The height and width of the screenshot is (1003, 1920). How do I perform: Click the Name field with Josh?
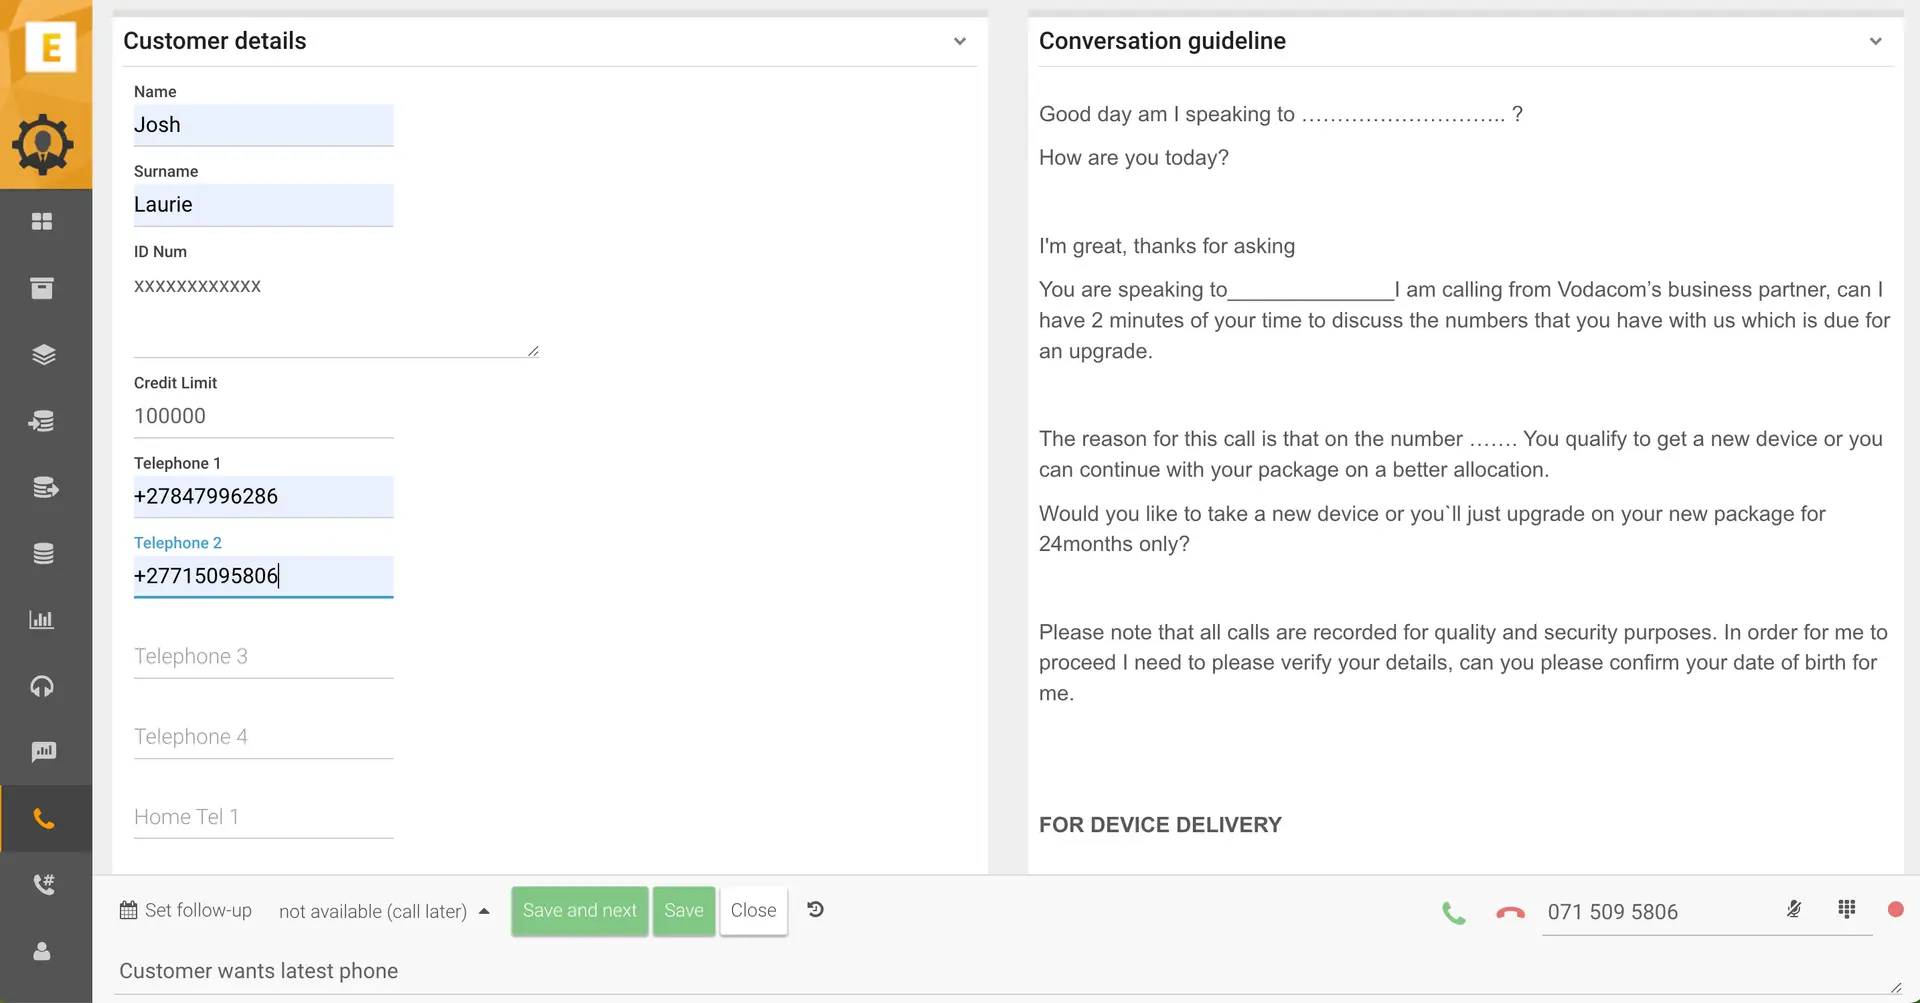point(264,125)
